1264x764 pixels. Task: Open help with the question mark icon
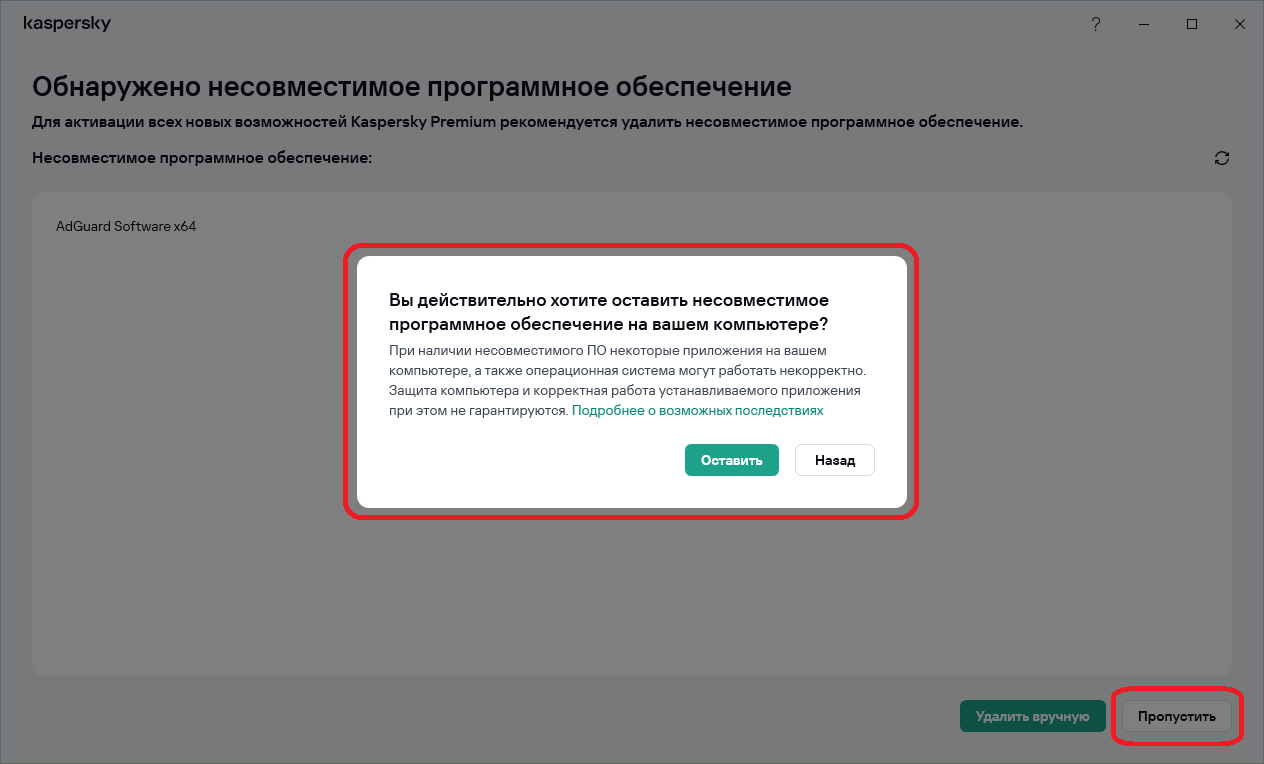(1096, 24)
